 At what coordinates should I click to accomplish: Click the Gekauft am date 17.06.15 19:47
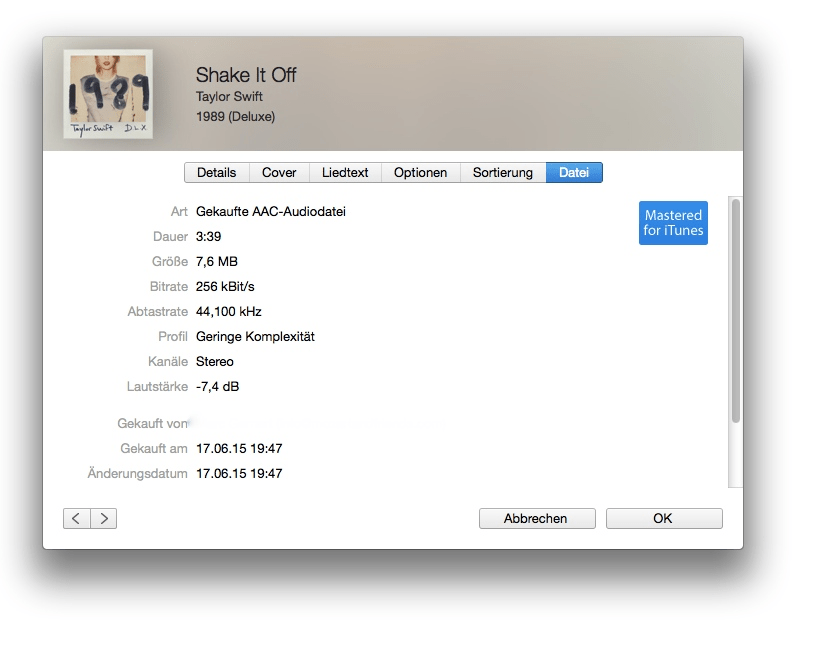click(239, 449)
